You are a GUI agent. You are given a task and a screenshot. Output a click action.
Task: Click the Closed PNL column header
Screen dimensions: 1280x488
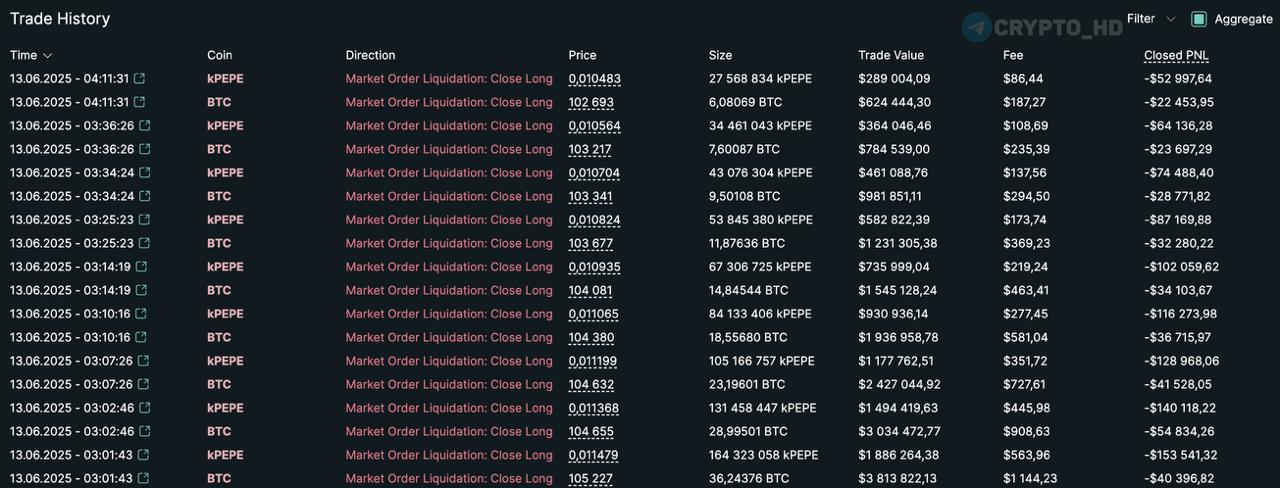1176,55
